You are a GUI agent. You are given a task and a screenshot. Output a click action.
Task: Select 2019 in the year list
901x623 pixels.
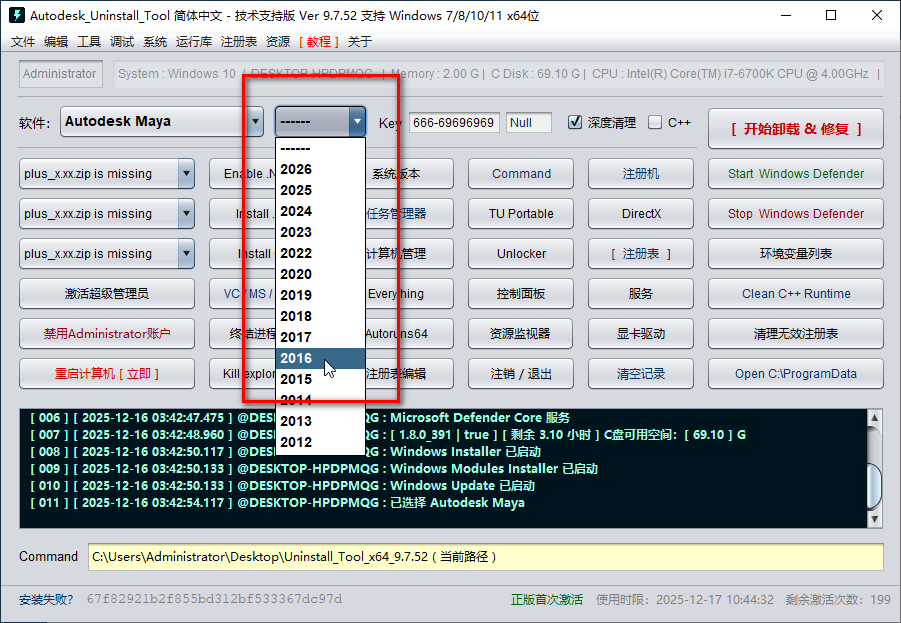tap(320, 295)
